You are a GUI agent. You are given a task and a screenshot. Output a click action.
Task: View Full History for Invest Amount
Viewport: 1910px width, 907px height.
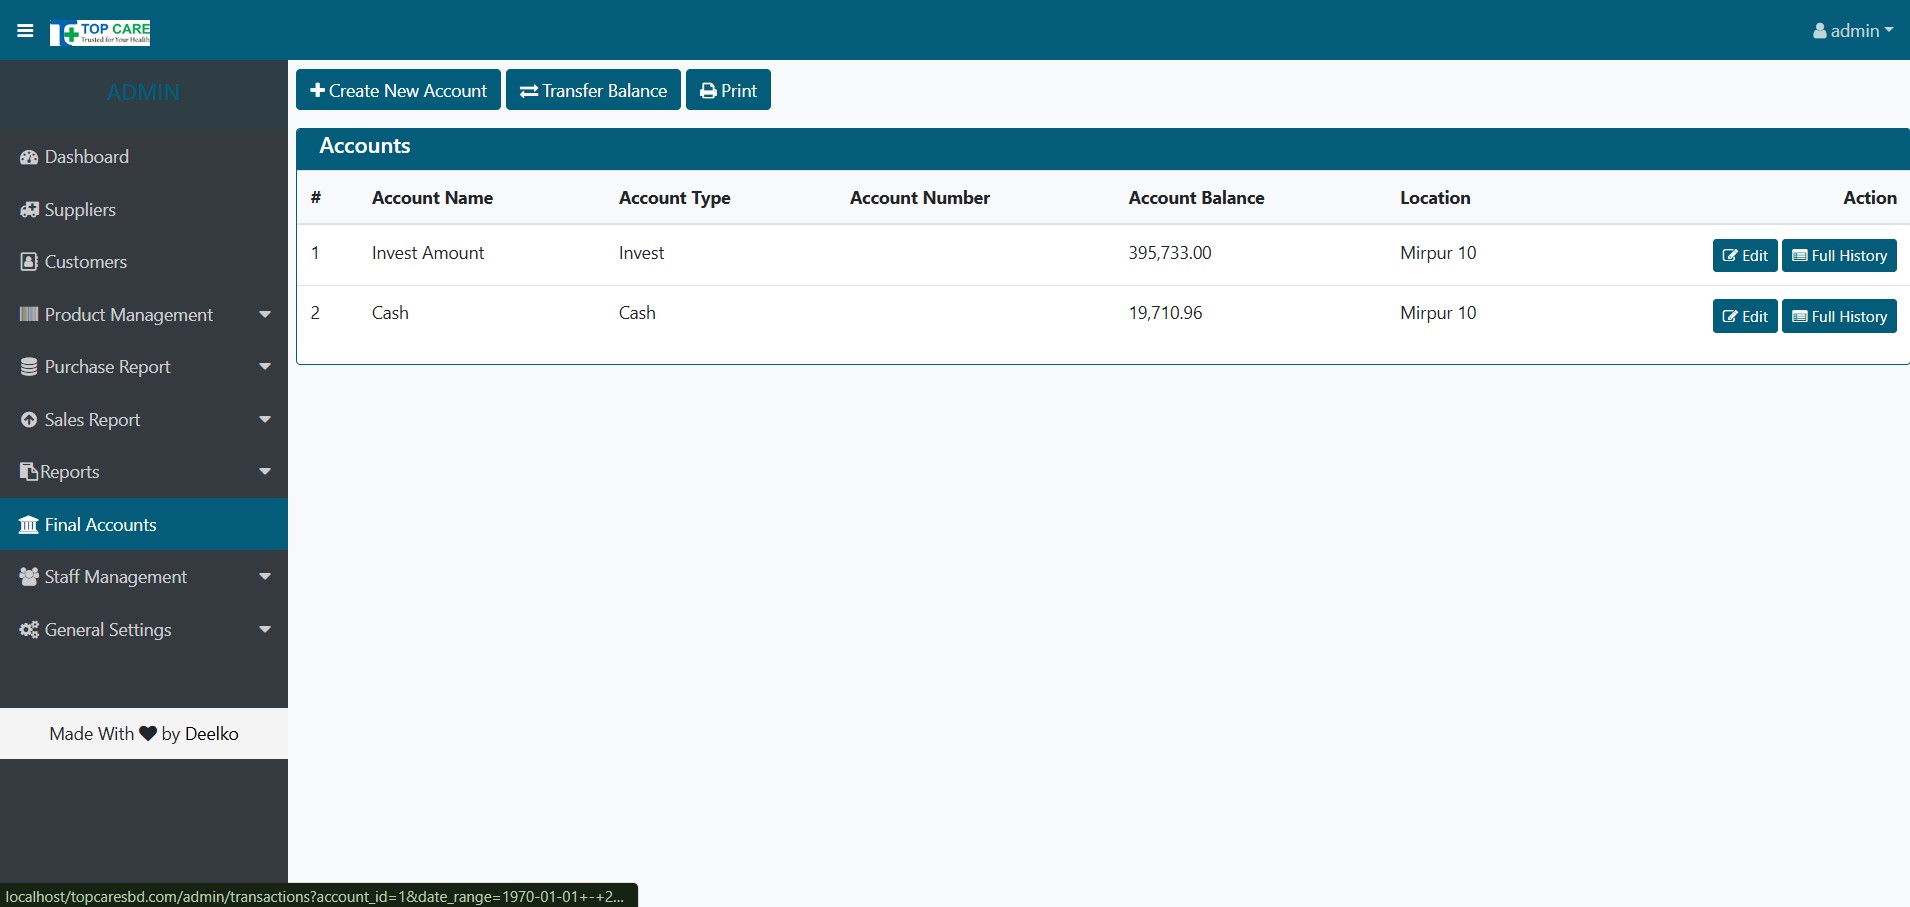click(1839, 256)
